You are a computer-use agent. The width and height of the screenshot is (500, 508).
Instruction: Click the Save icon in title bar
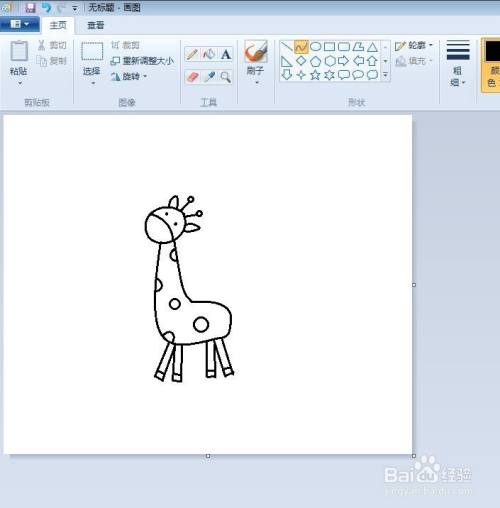31,7
